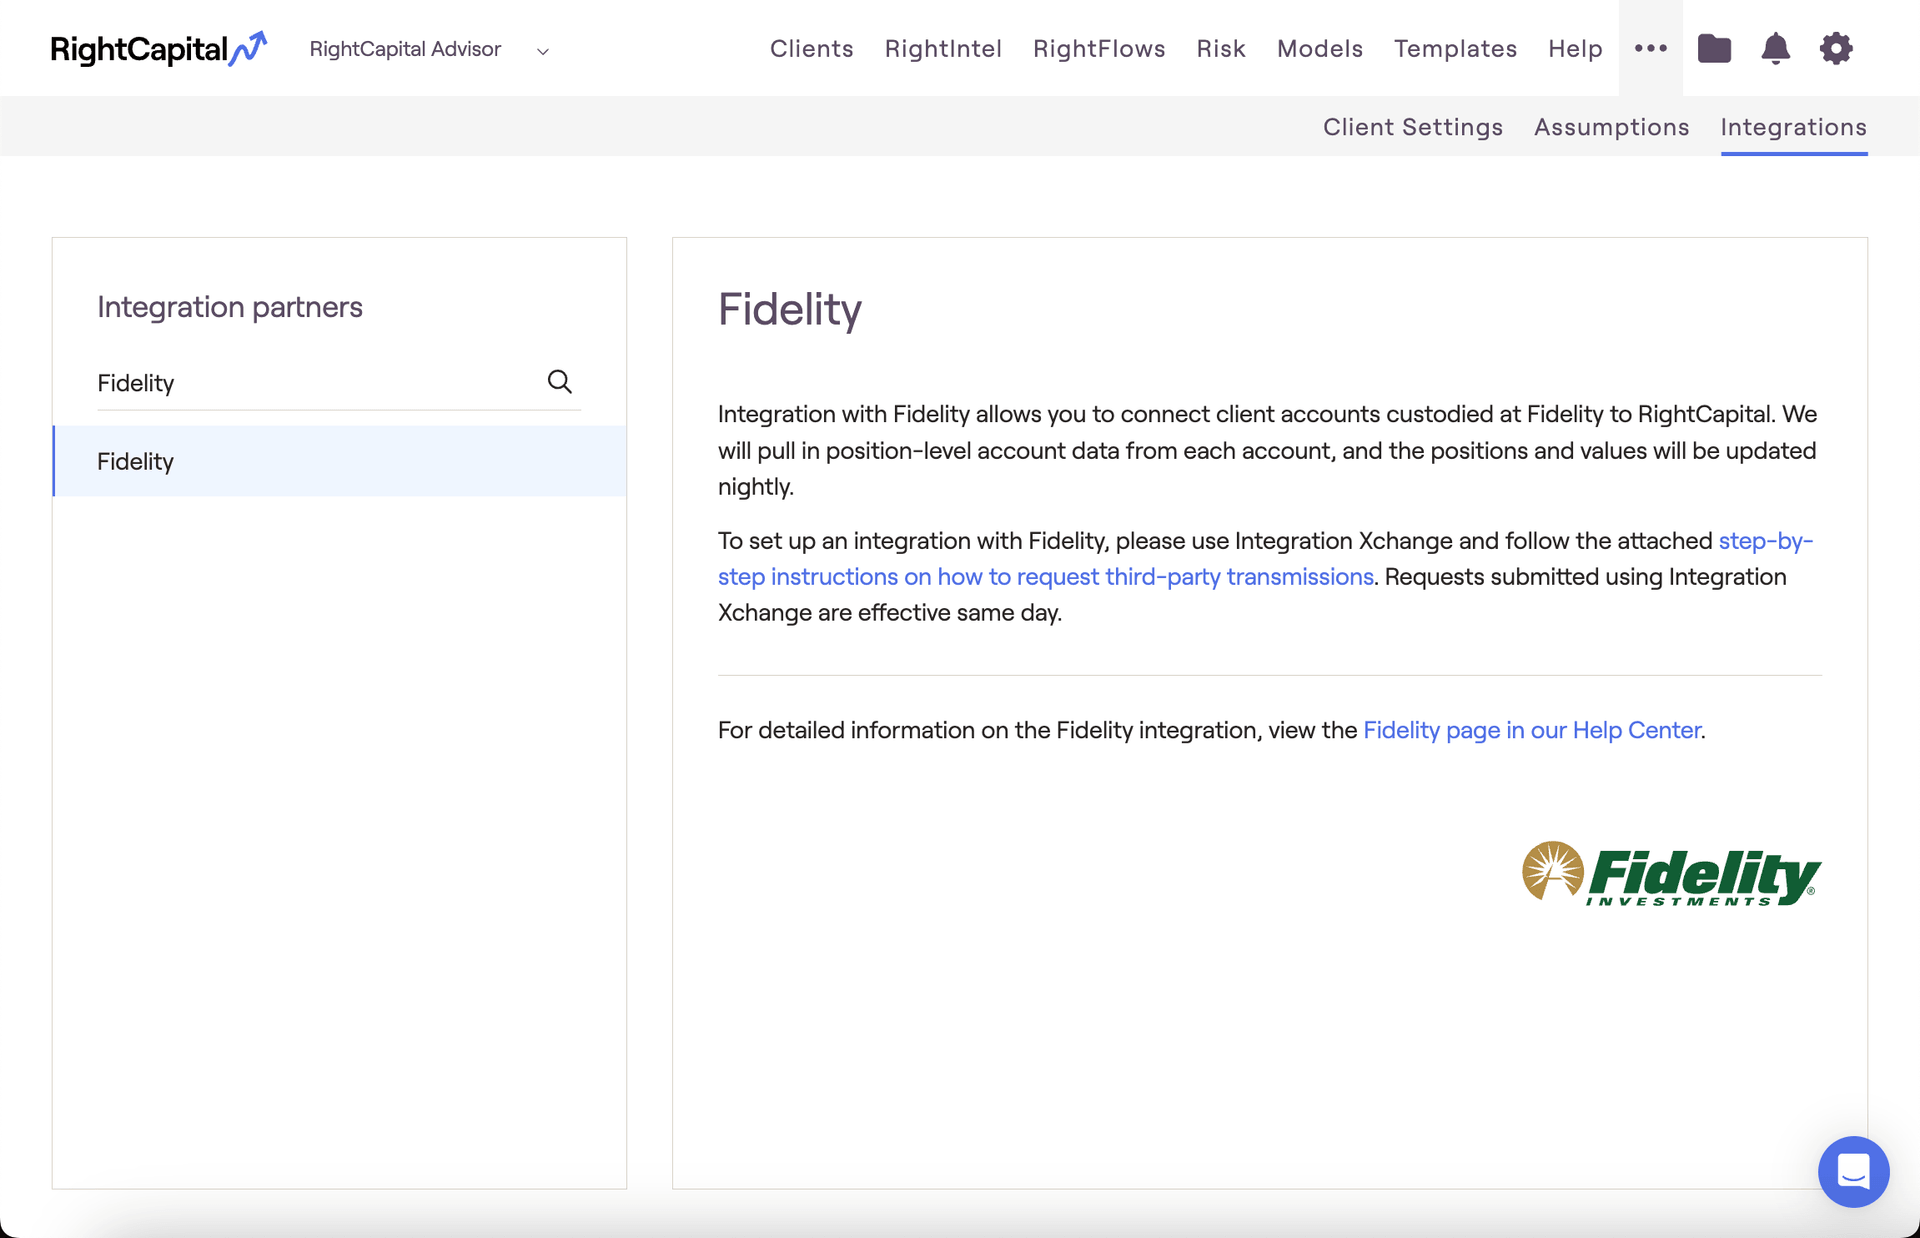Open step-by-step third-party transmissions instructions link
The image size is (1920, 1238).
[x=1045, y=577]
